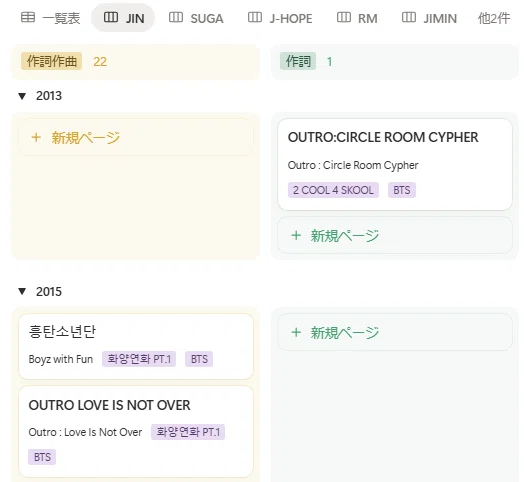Image resolution: width=524 pixels, height=482 pixels.
Task: Click the 作詞 column label
Action: (298, 61)
